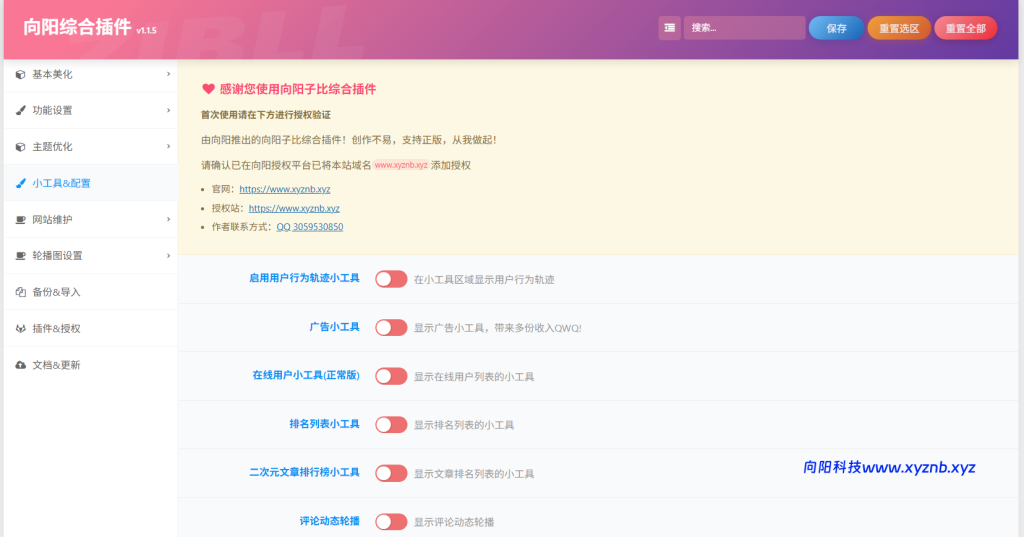Click the 向阳综合插件 title
The image size is (1024, 537).
click(x=77, y=27)
